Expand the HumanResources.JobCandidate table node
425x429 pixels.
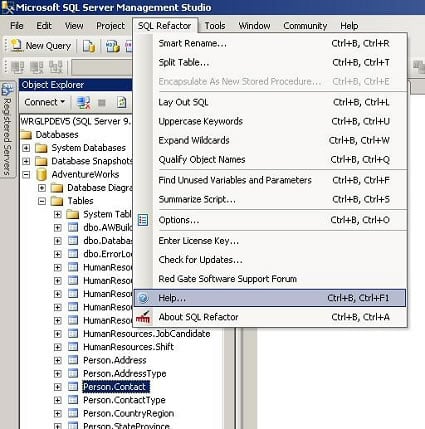click(x=58, y=334)
